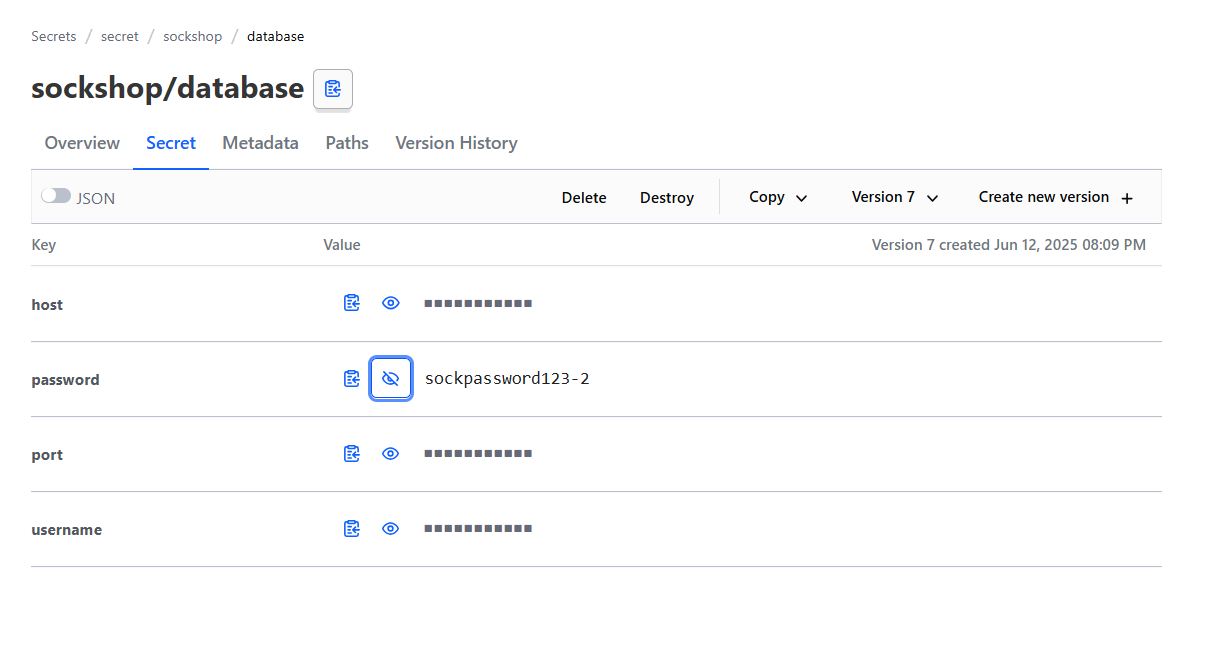This screenshot has width=1231, height=649.
Task: Copy the host key value
Action: pyautogui.click(x=351, y=302)
